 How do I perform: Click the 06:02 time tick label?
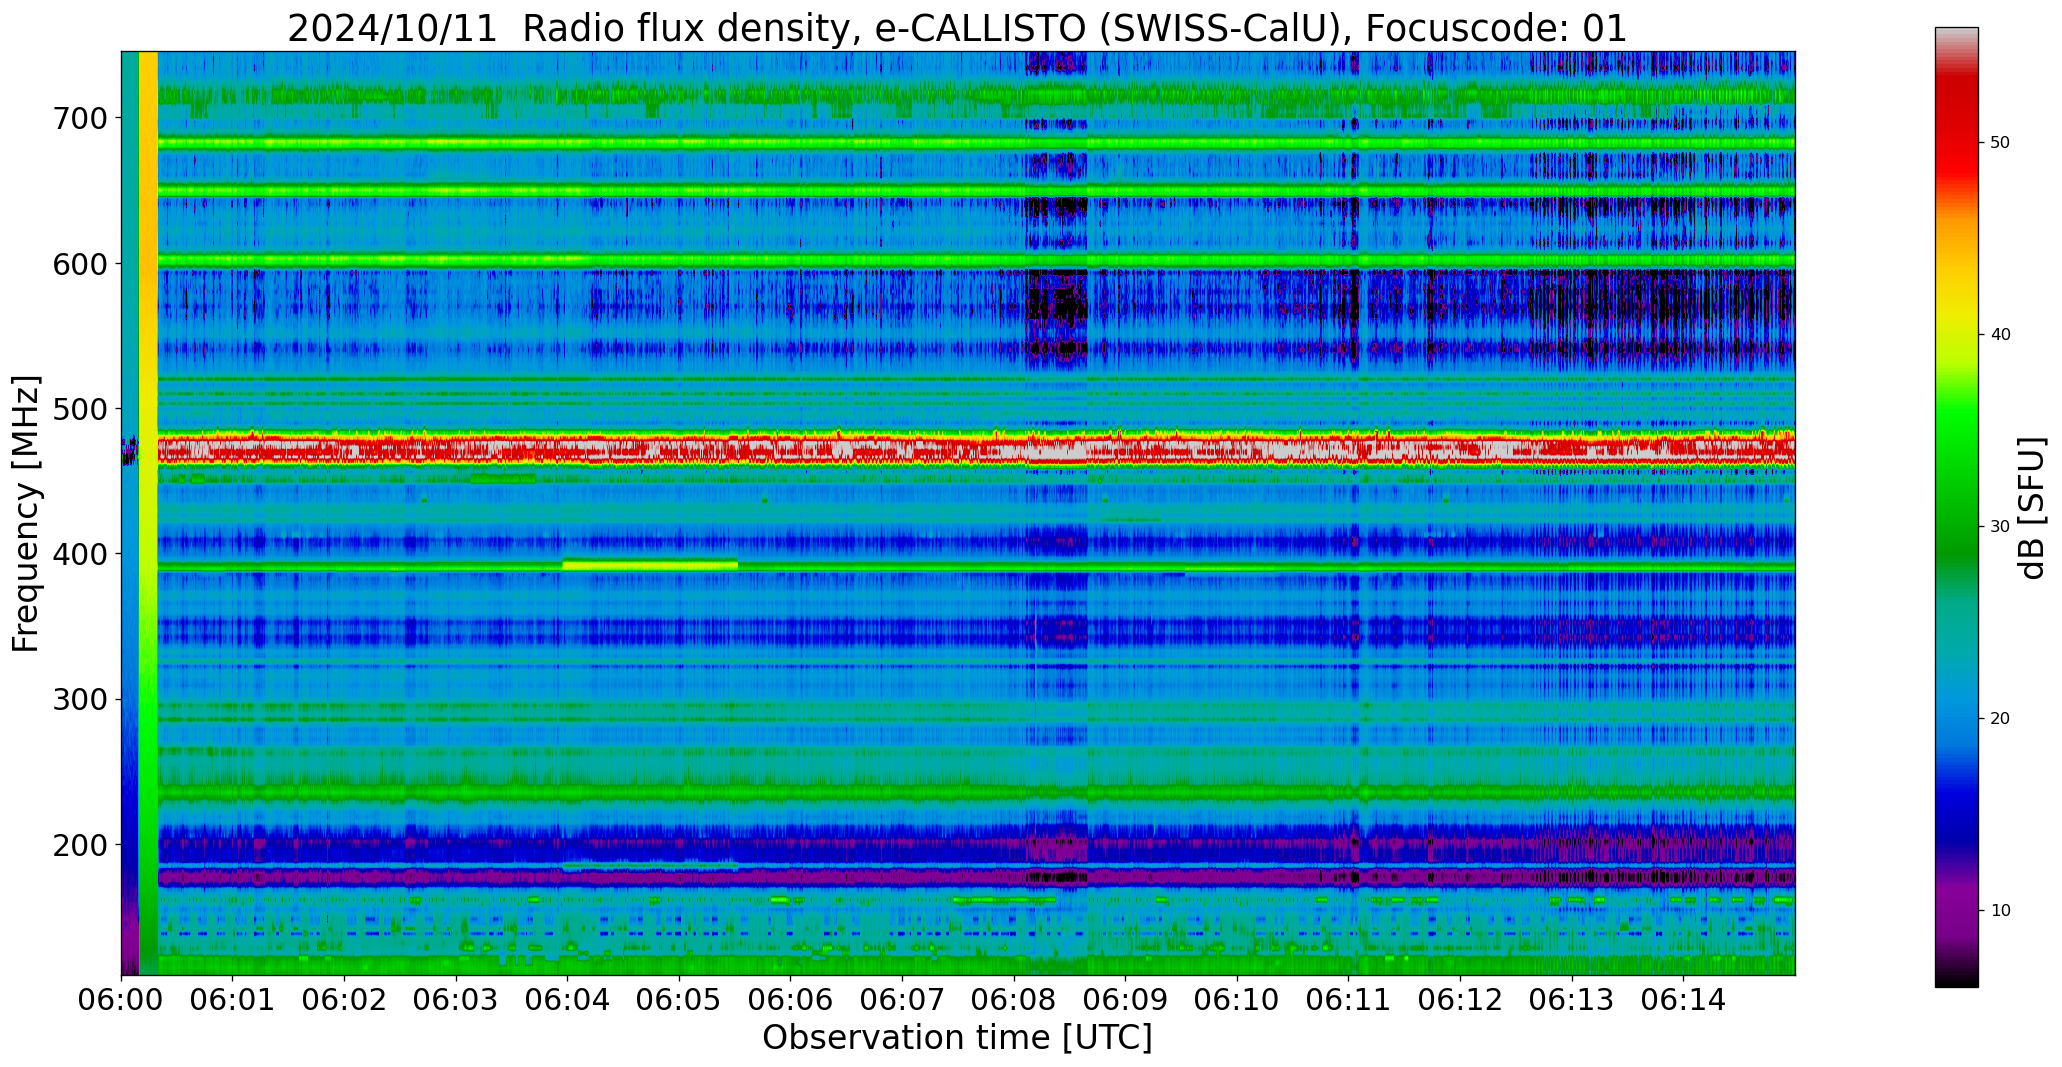[345, 999]
